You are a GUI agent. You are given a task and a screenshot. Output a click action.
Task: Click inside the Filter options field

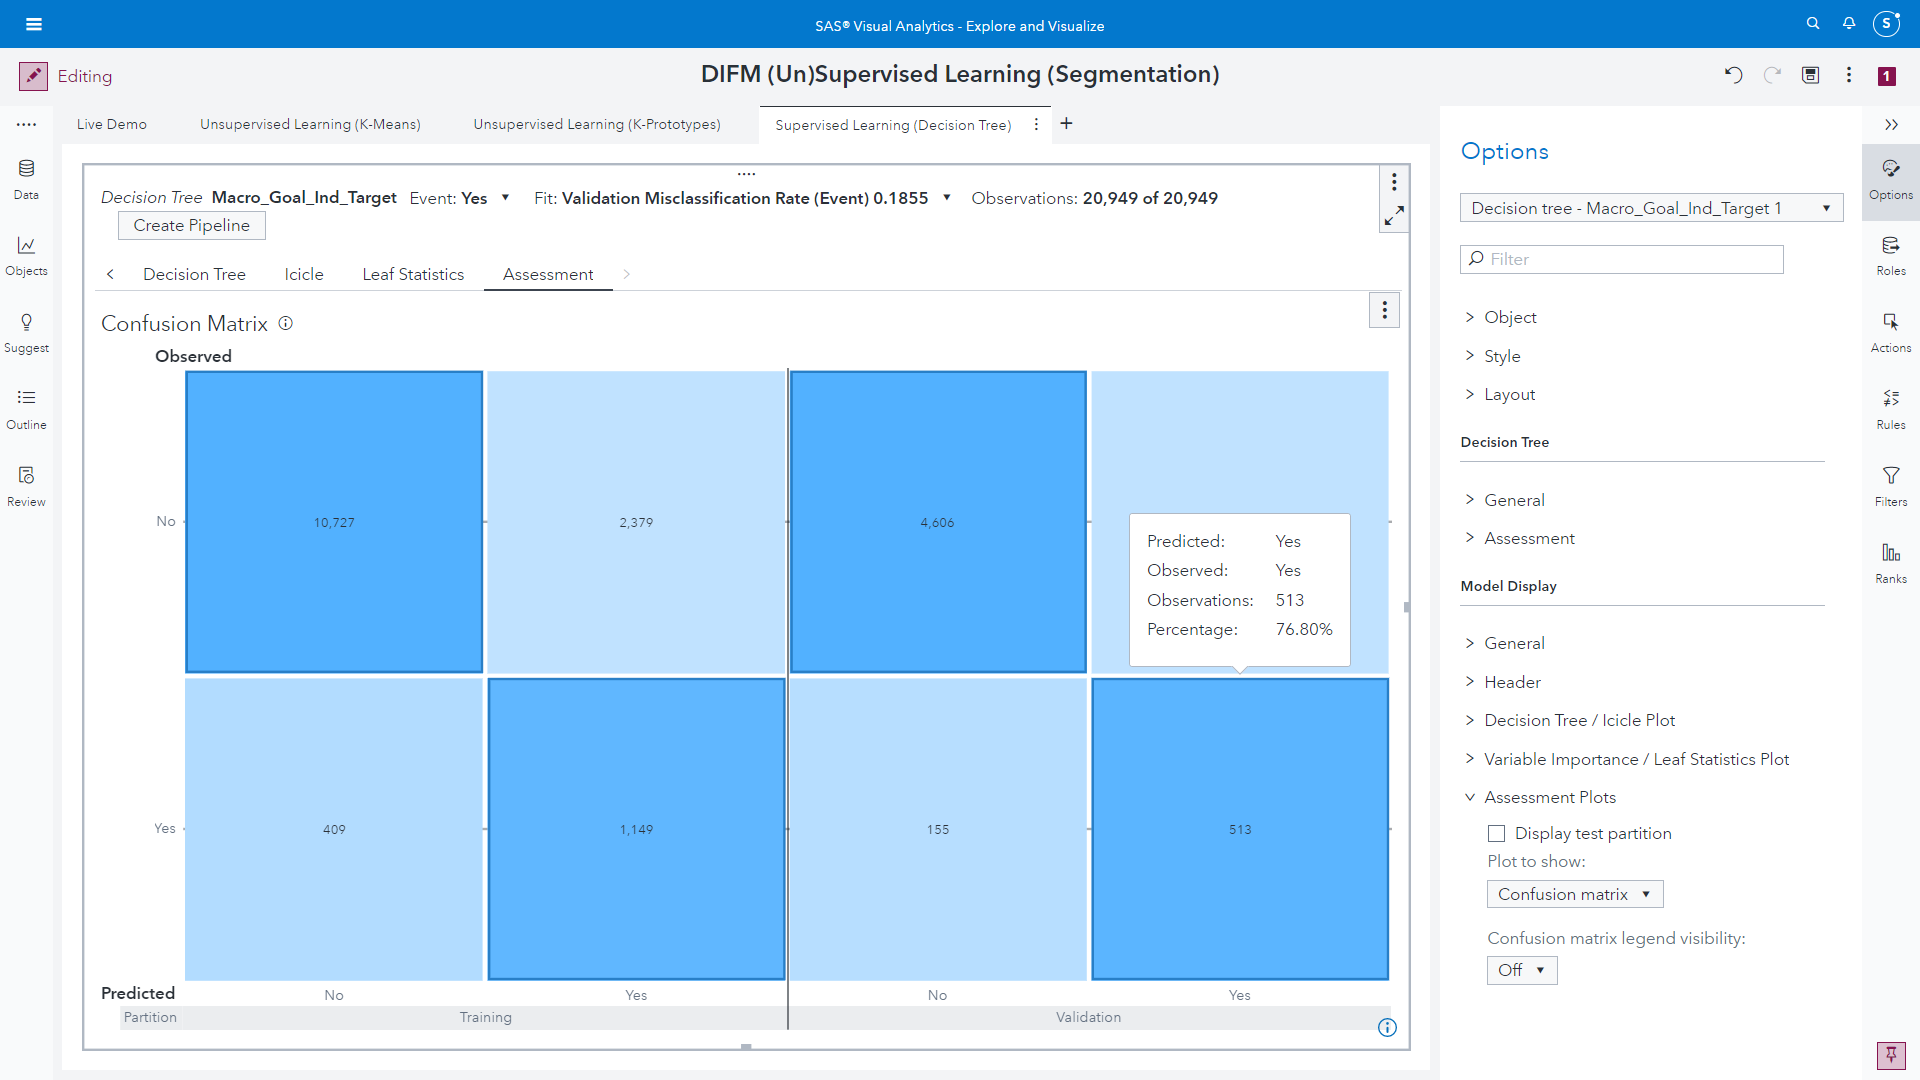coord(1620,259)
